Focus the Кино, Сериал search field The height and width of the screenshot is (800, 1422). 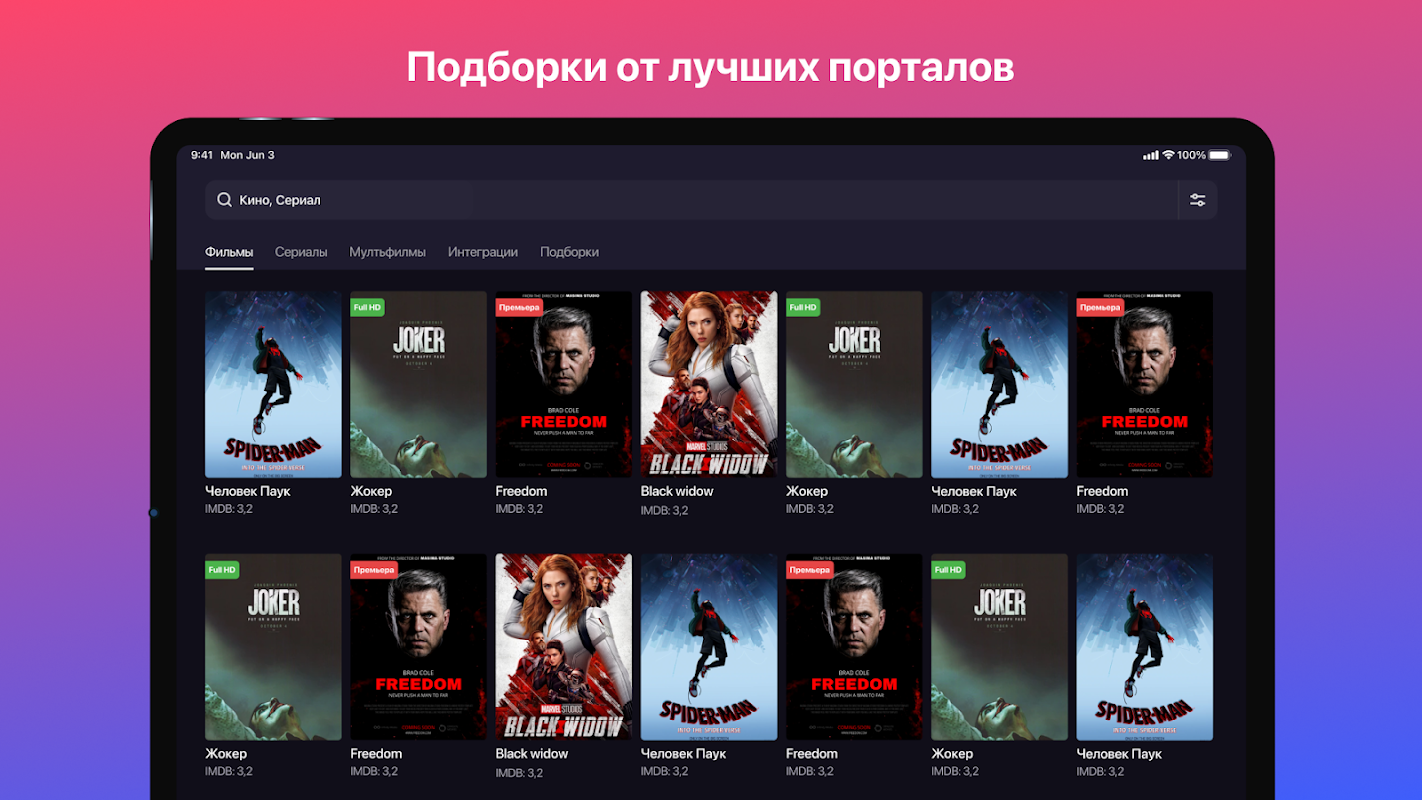coord(691,200)
